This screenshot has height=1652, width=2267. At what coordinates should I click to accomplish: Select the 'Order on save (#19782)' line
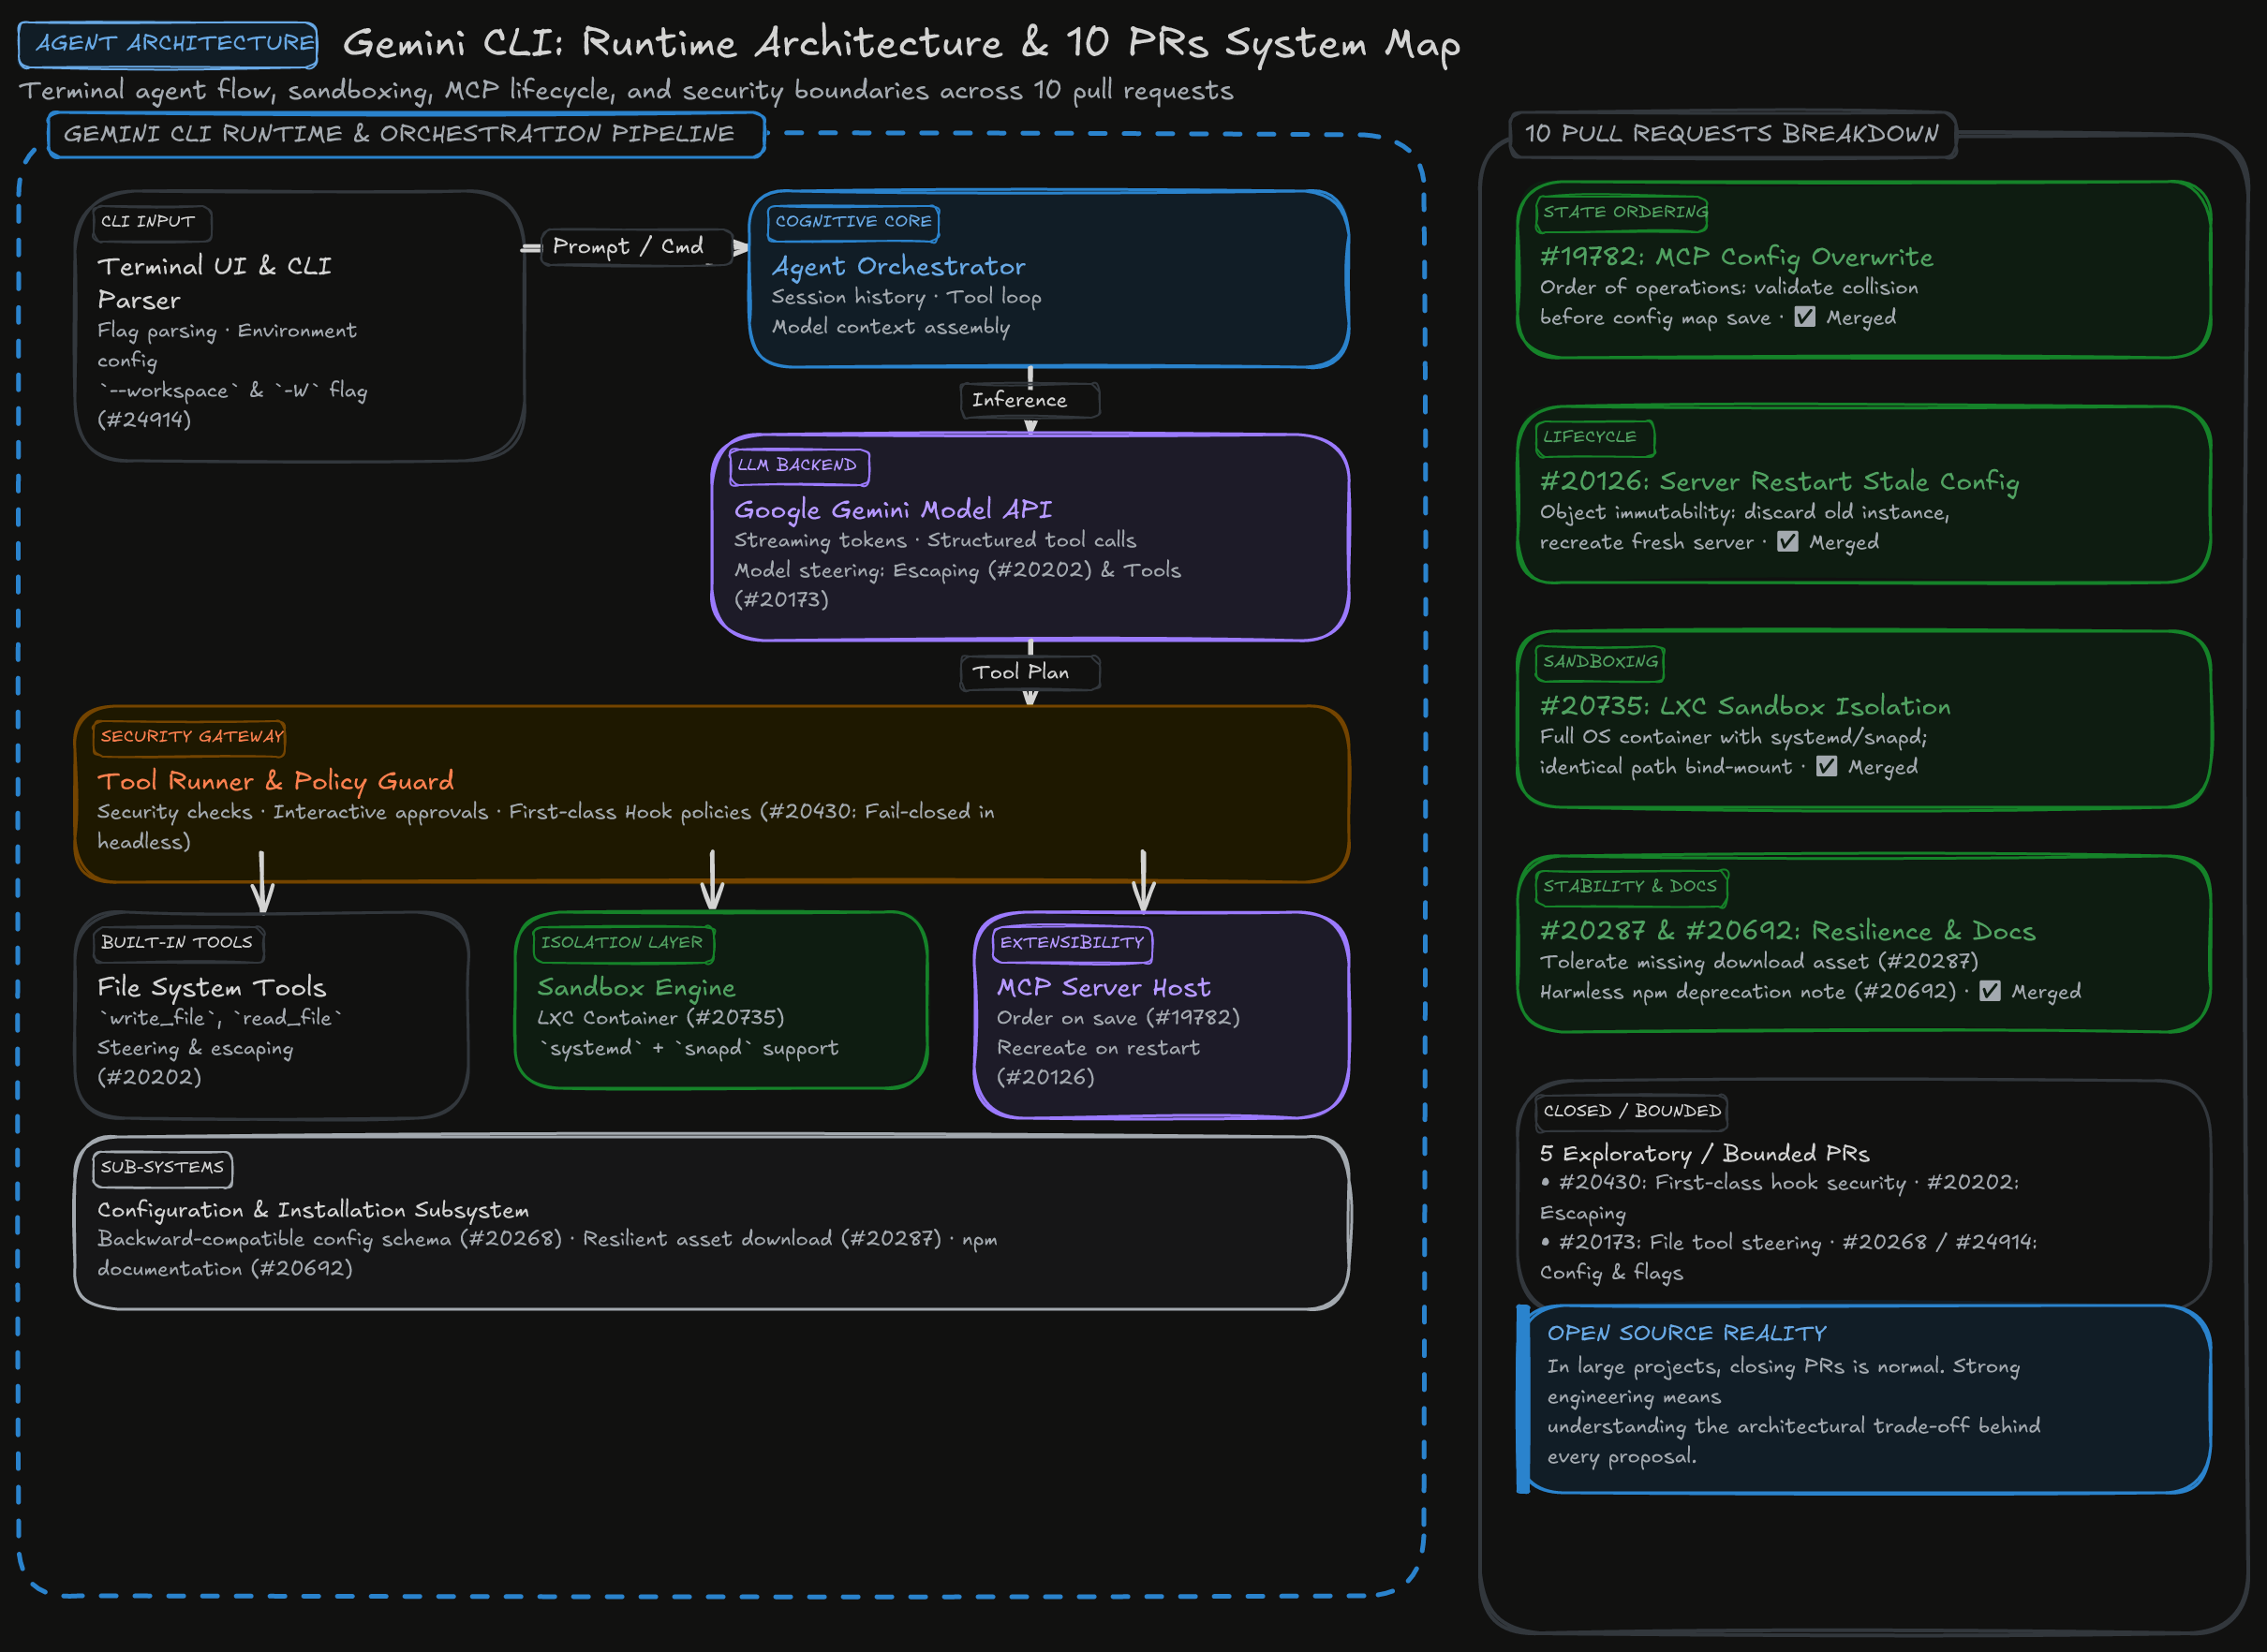[x=1118, y=1018]
